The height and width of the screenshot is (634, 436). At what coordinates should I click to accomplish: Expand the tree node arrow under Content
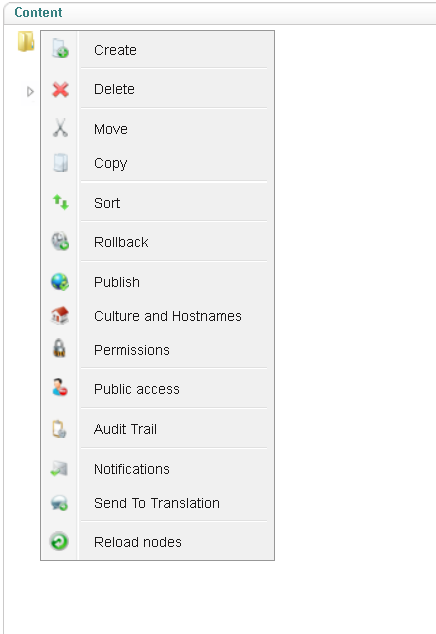pos(30,92)
